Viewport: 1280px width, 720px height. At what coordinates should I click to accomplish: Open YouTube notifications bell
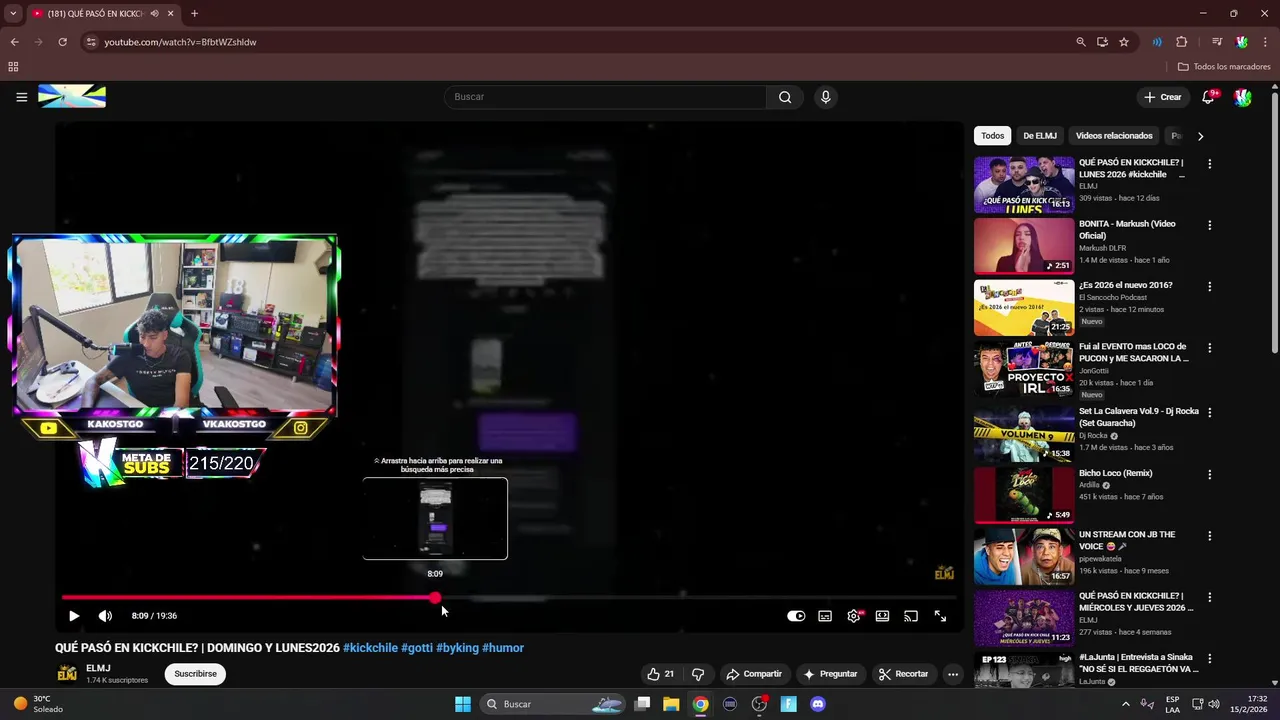pos(1208,97)
